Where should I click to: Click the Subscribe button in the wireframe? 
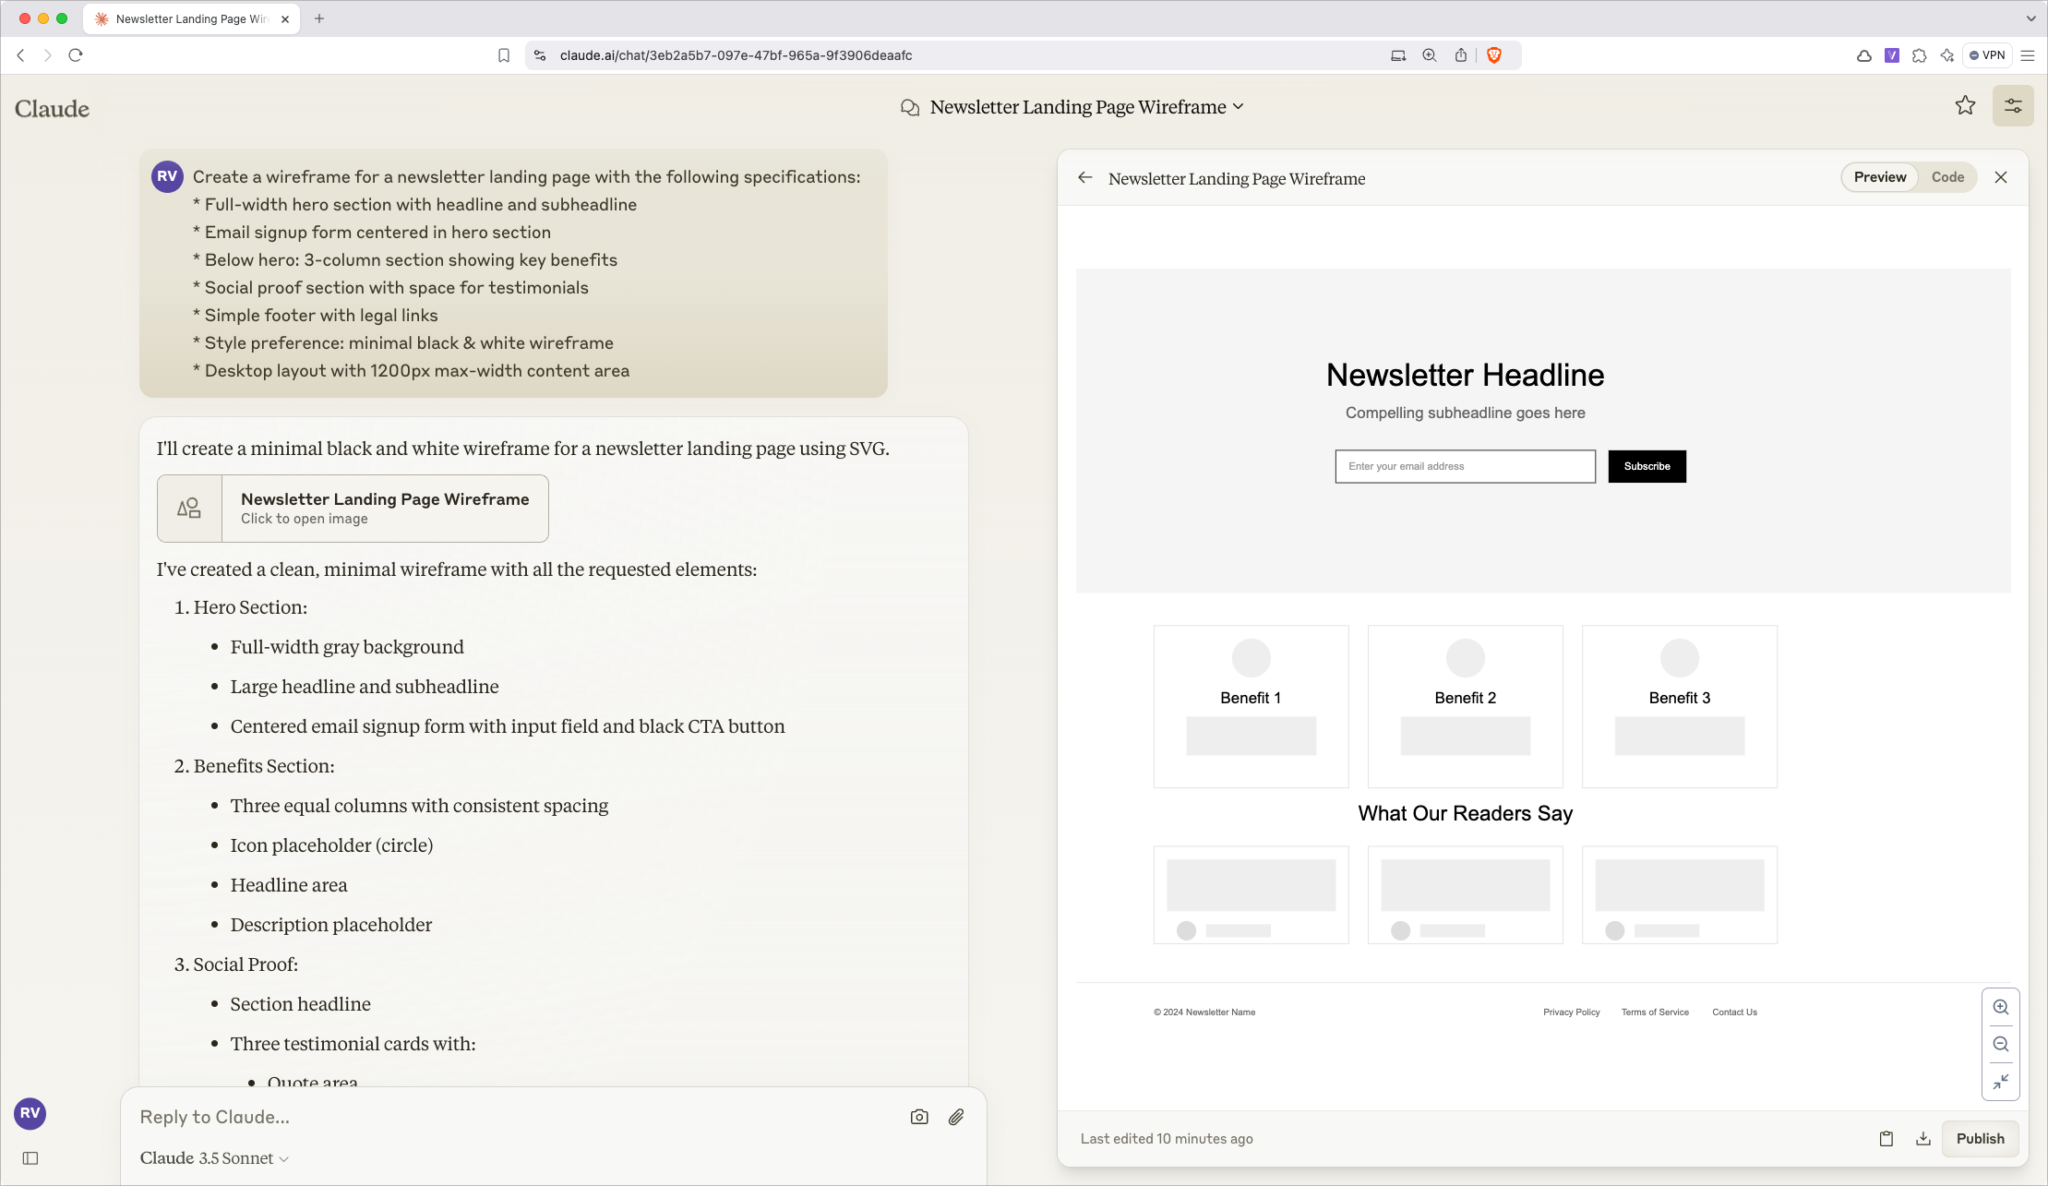(x=1646, y=466)
